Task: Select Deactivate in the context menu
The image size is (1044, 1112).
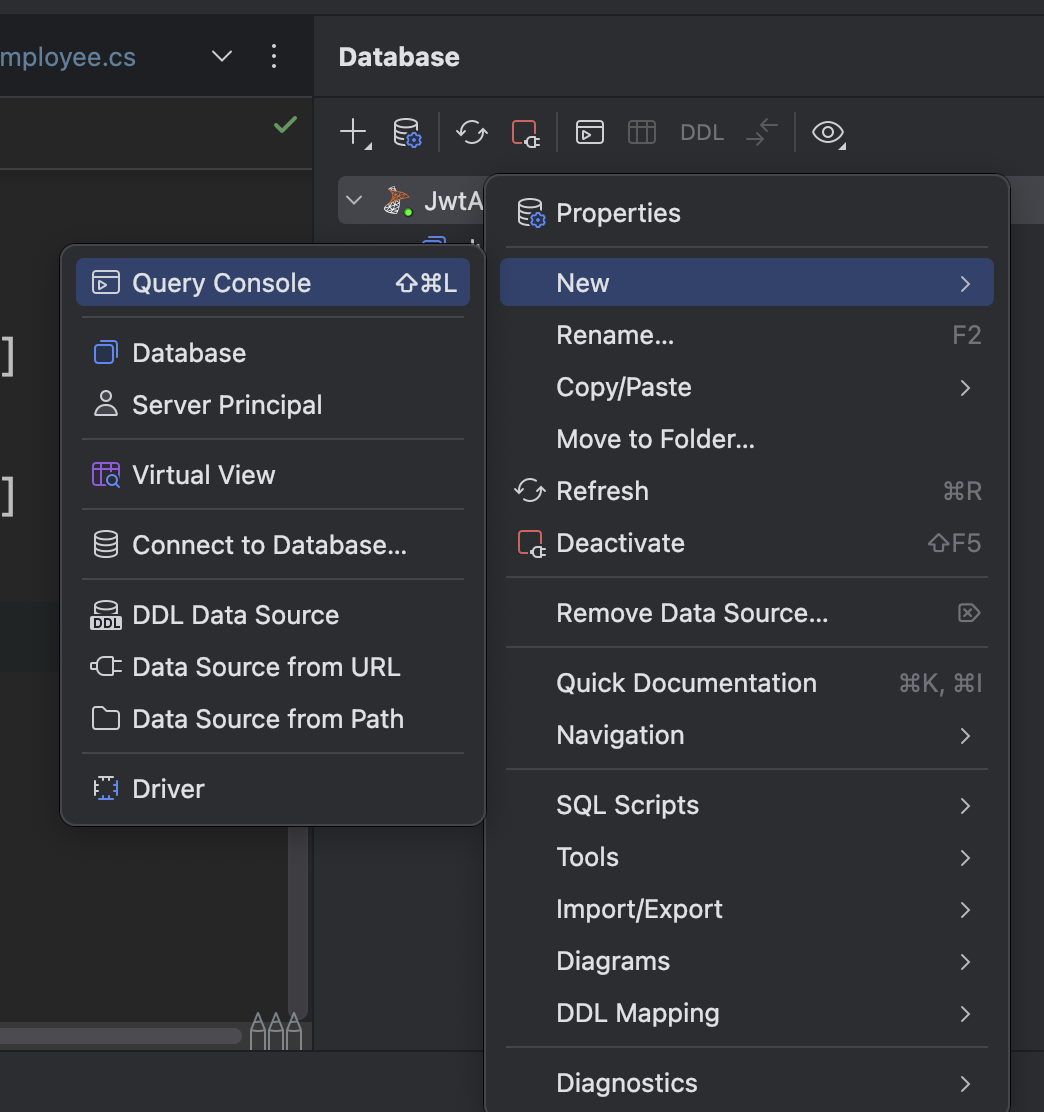Action: point(620,543)
